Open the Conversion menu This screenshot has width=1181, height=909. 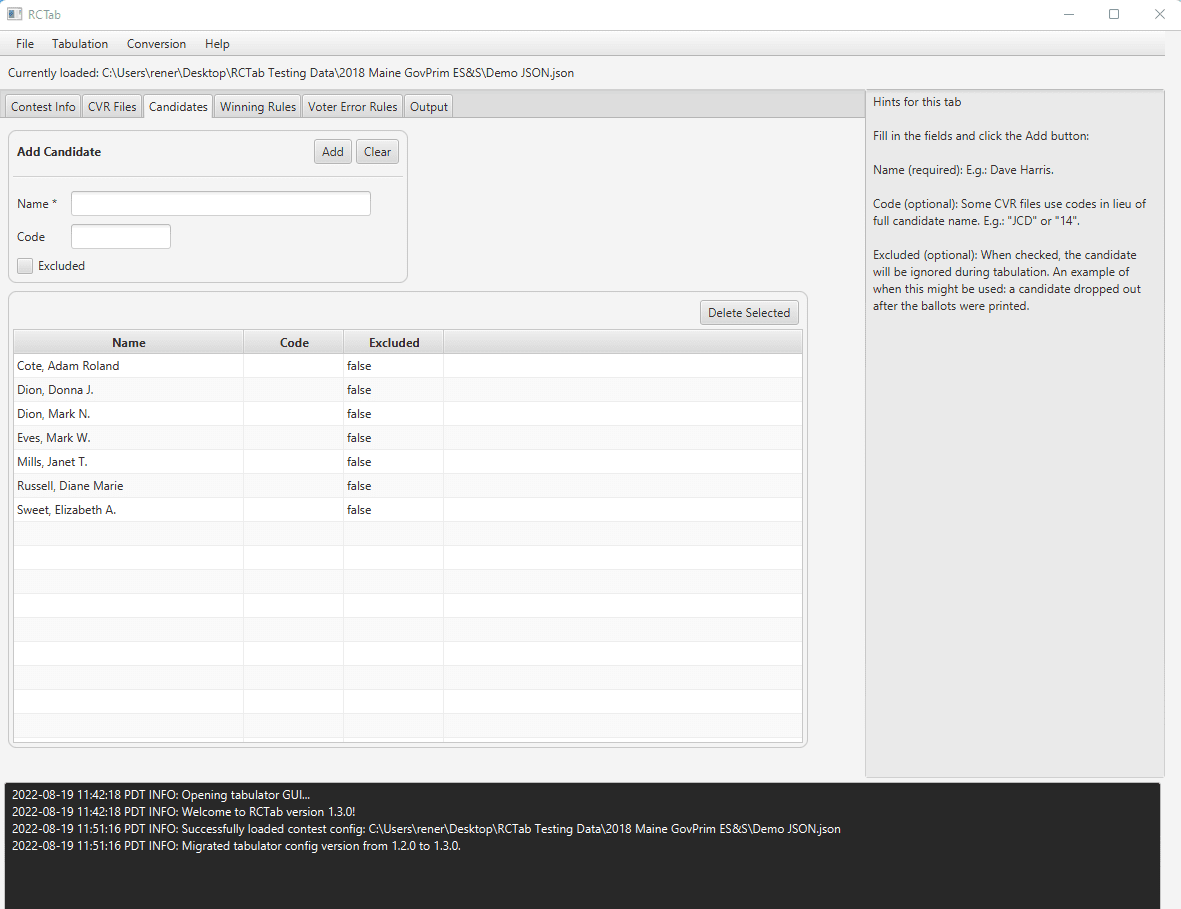[x=156, y=44]
